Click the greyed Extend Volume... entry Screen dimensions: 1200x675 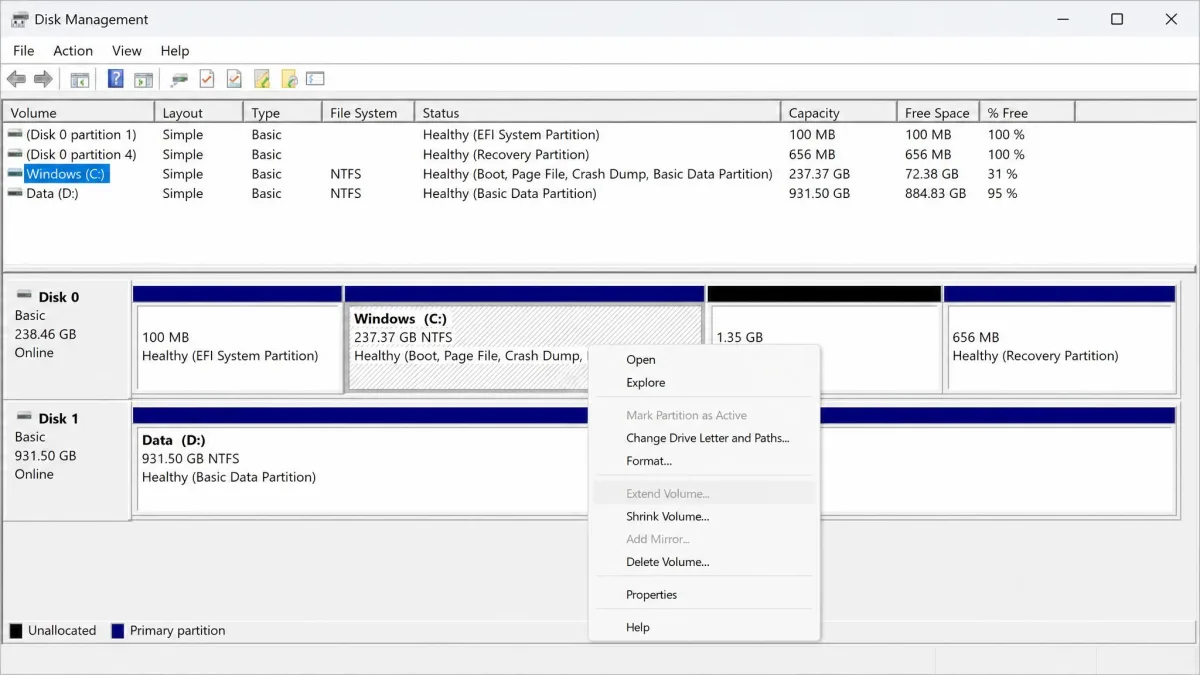tap(704, 494)
